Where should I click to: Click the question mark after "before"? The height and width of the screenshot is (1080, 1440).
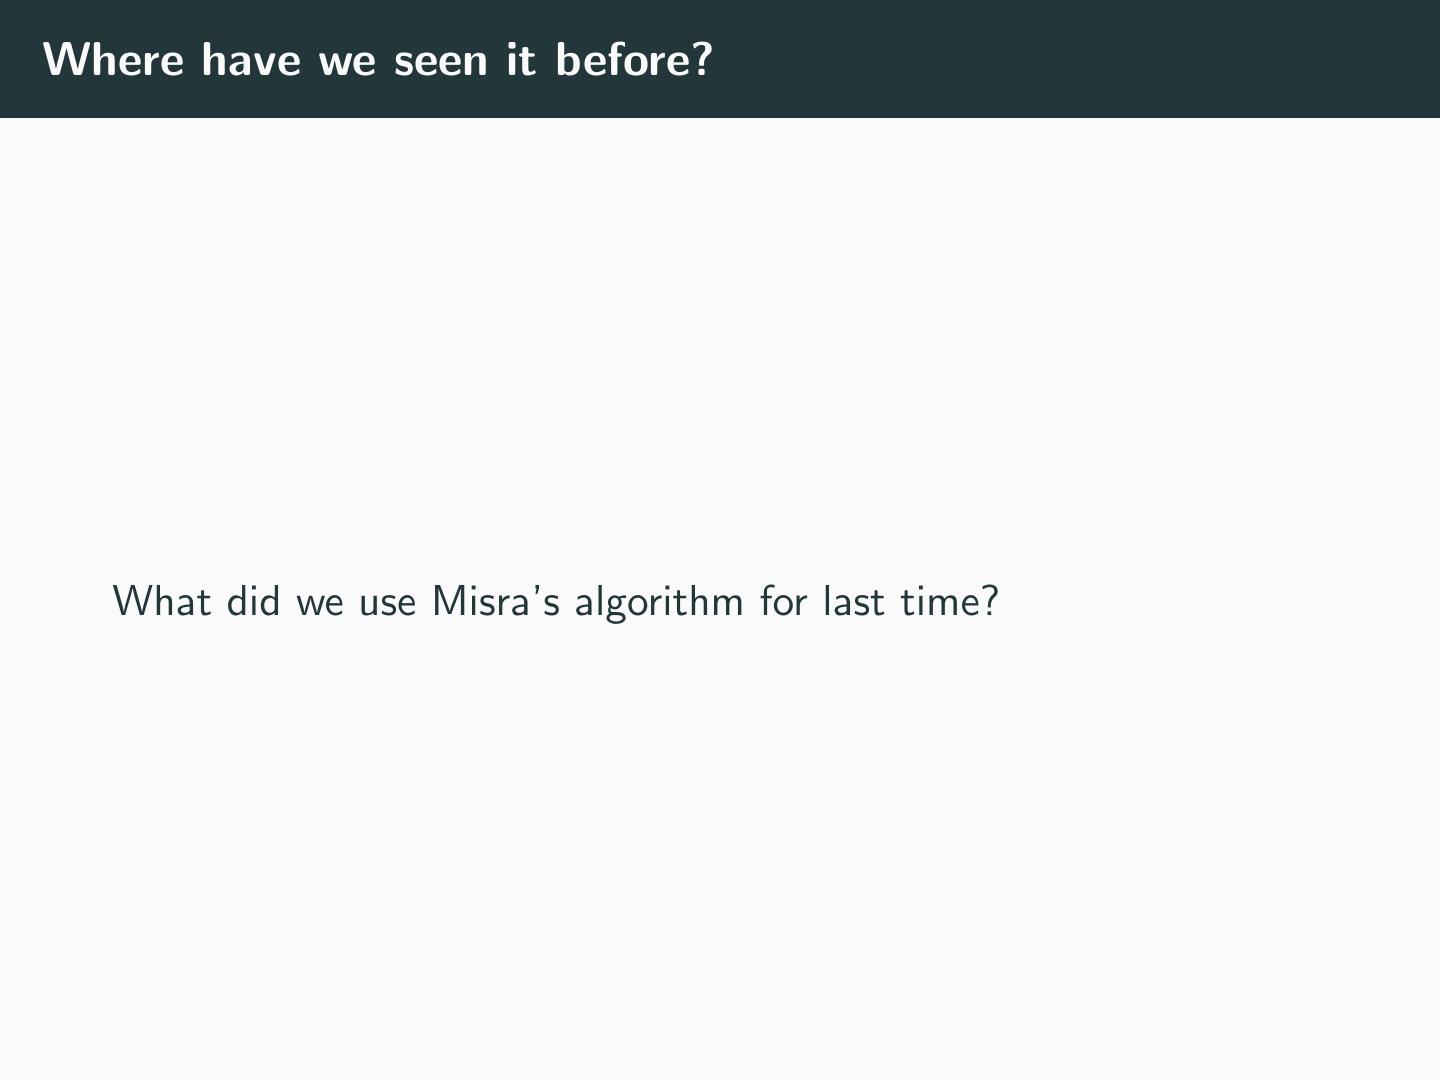702,60
